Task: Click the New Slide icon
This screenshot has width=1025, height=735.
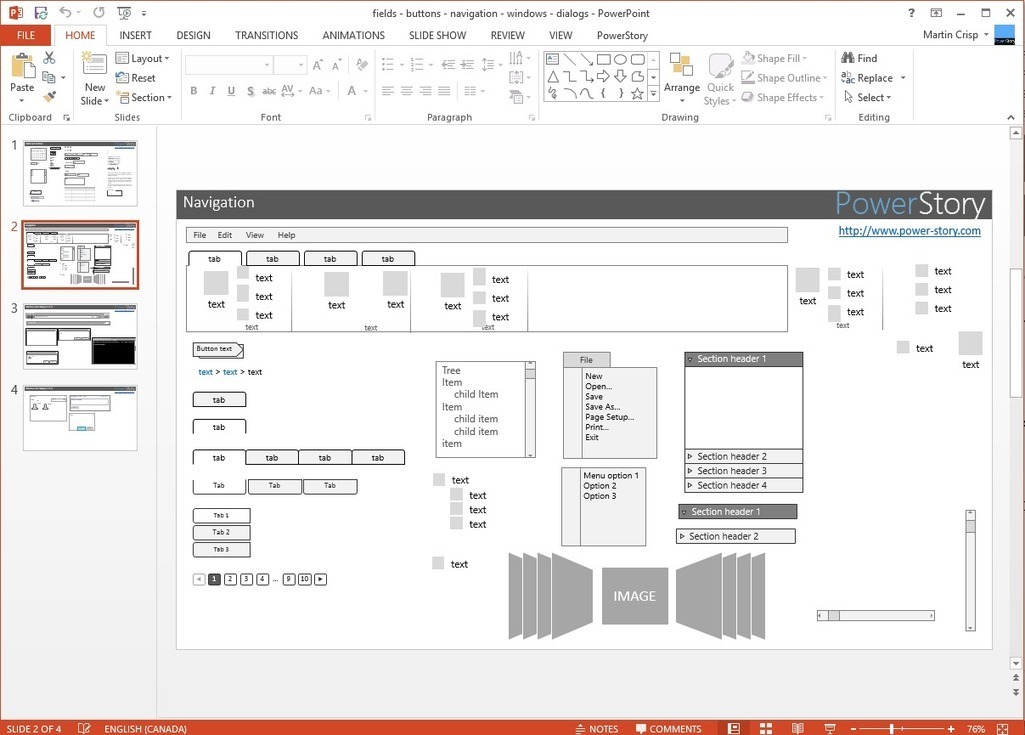Action: (94, 64)
